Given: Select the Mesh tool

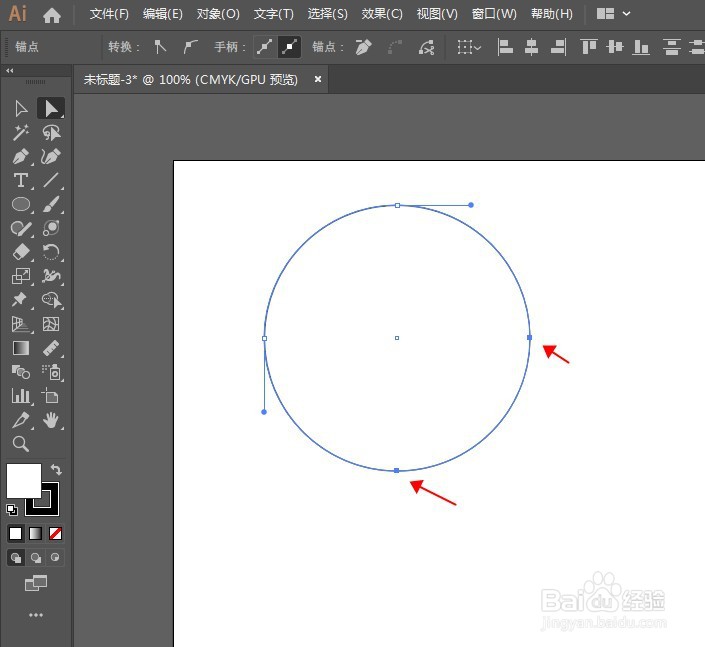Looking at the screenshot, I should click(51, 324).
